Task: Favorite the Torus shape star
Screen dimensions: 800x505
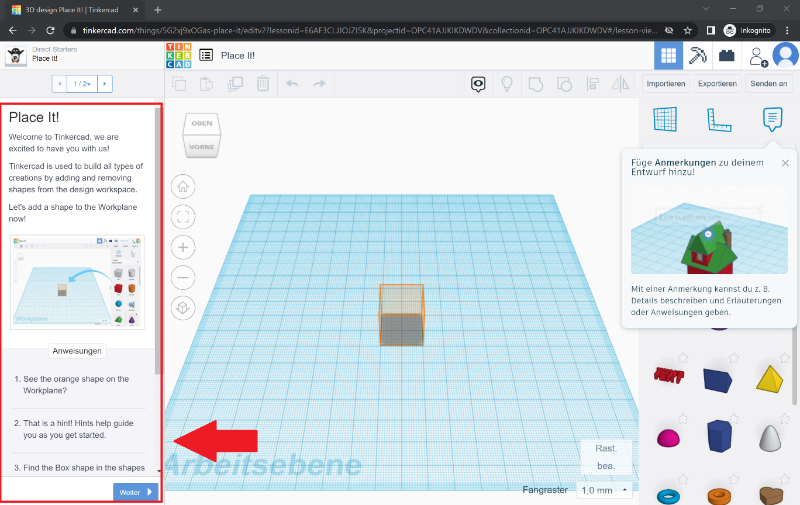Action: point(683,479)
